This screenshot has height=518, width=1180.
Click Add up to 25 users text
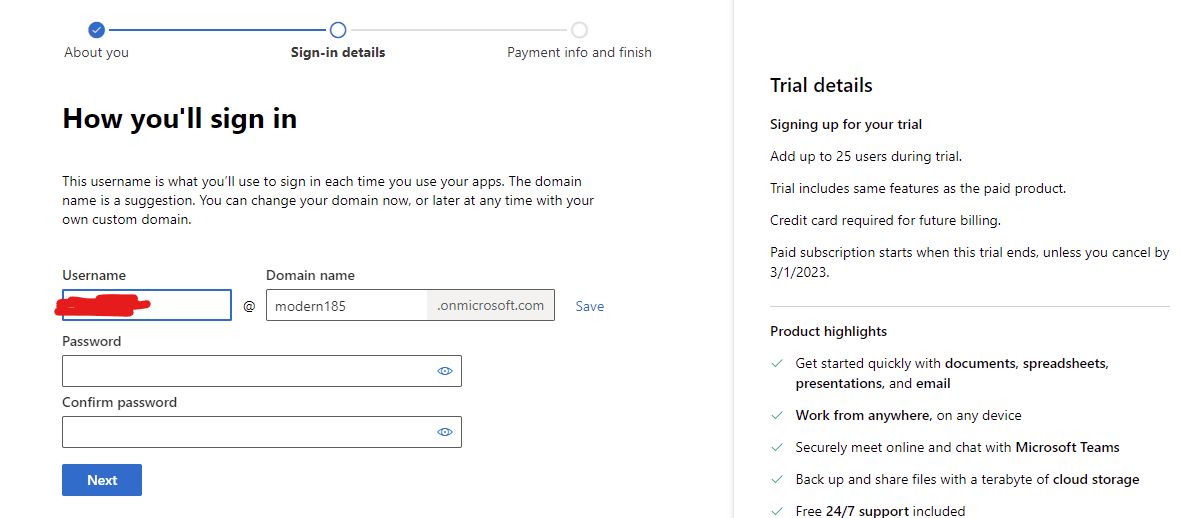pos(866,157)
